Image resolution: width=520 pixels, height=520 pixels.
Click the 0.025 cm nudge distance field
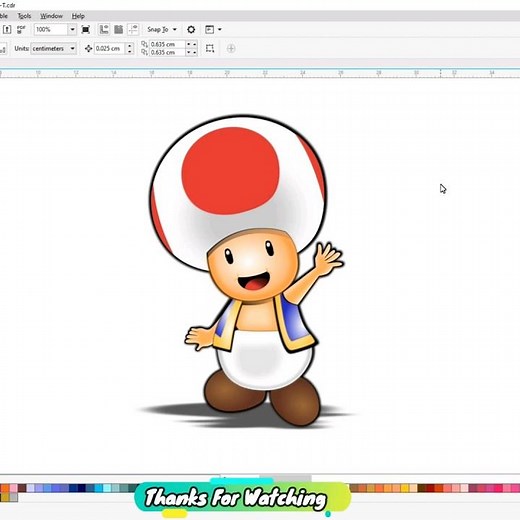coord(109,49)
